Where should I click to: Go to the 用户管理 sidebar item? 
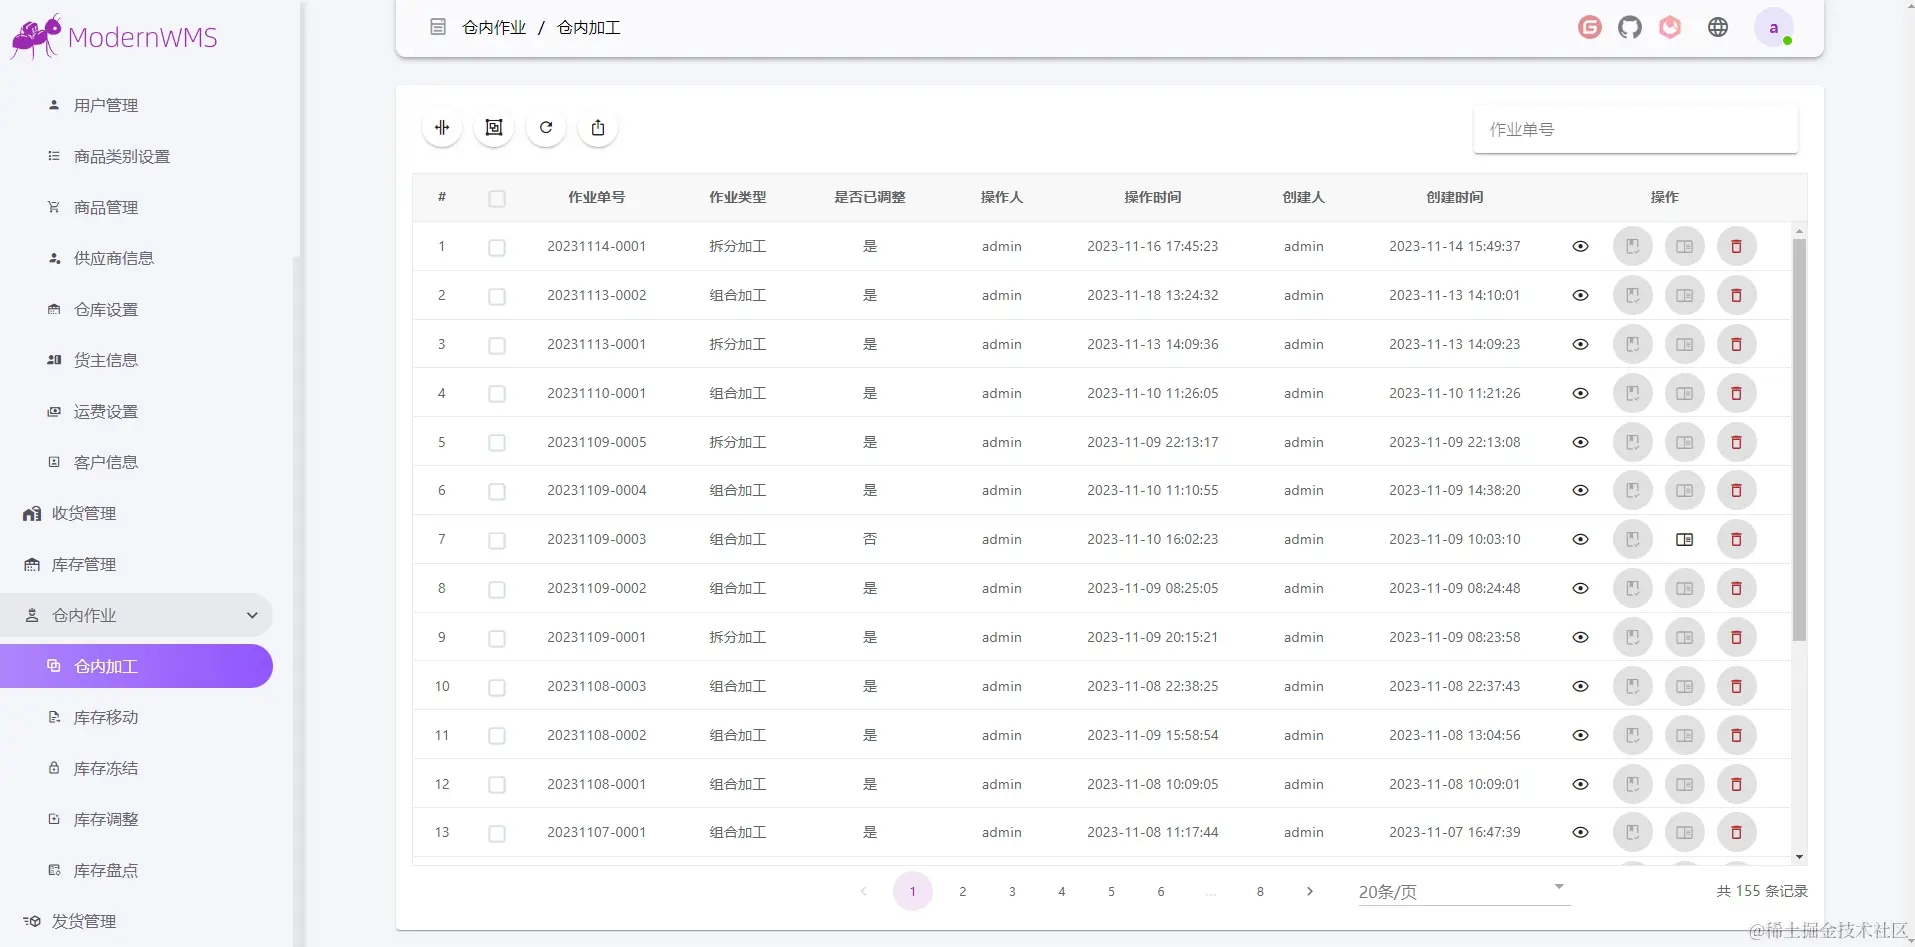(104, 105)
